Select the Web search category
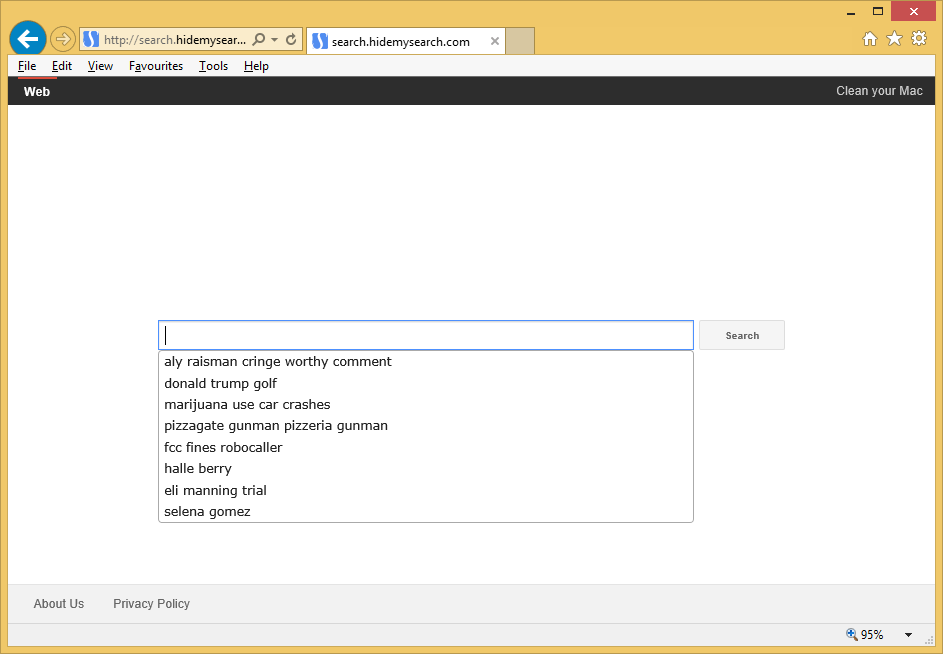 click(37, 91)
